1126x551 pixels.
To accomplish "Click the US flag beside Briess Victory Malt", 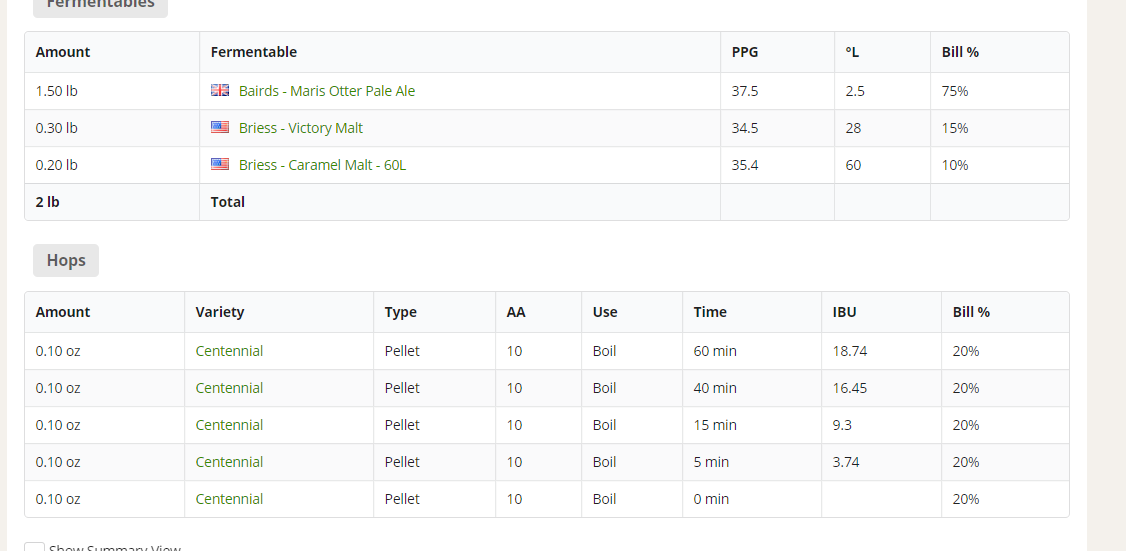I will (x=220, y=128).
